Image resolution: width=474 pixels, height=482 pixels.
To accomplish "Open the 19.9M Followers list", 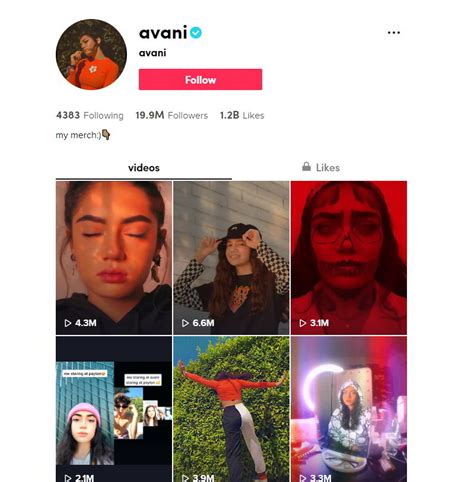I will point(172,115).
